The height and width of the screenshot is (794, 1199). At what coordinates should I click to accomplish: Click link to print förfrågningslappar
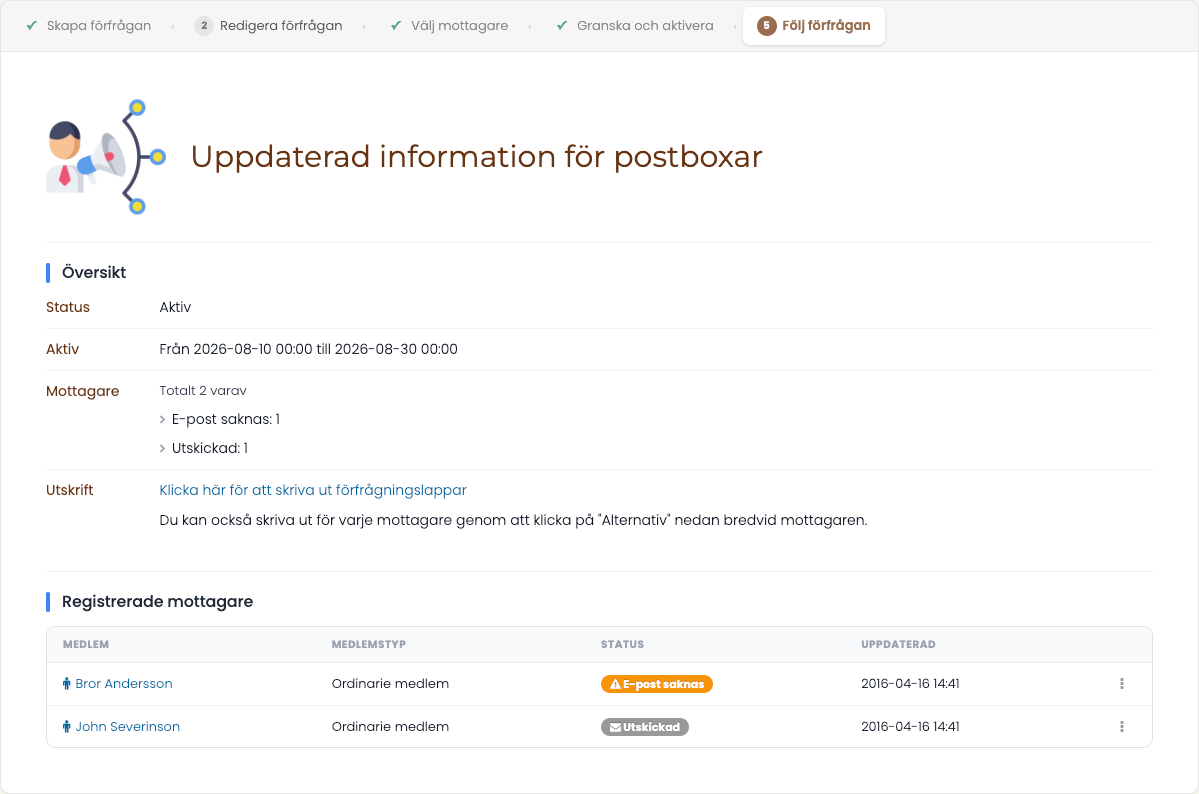click(x=313, y=490)
